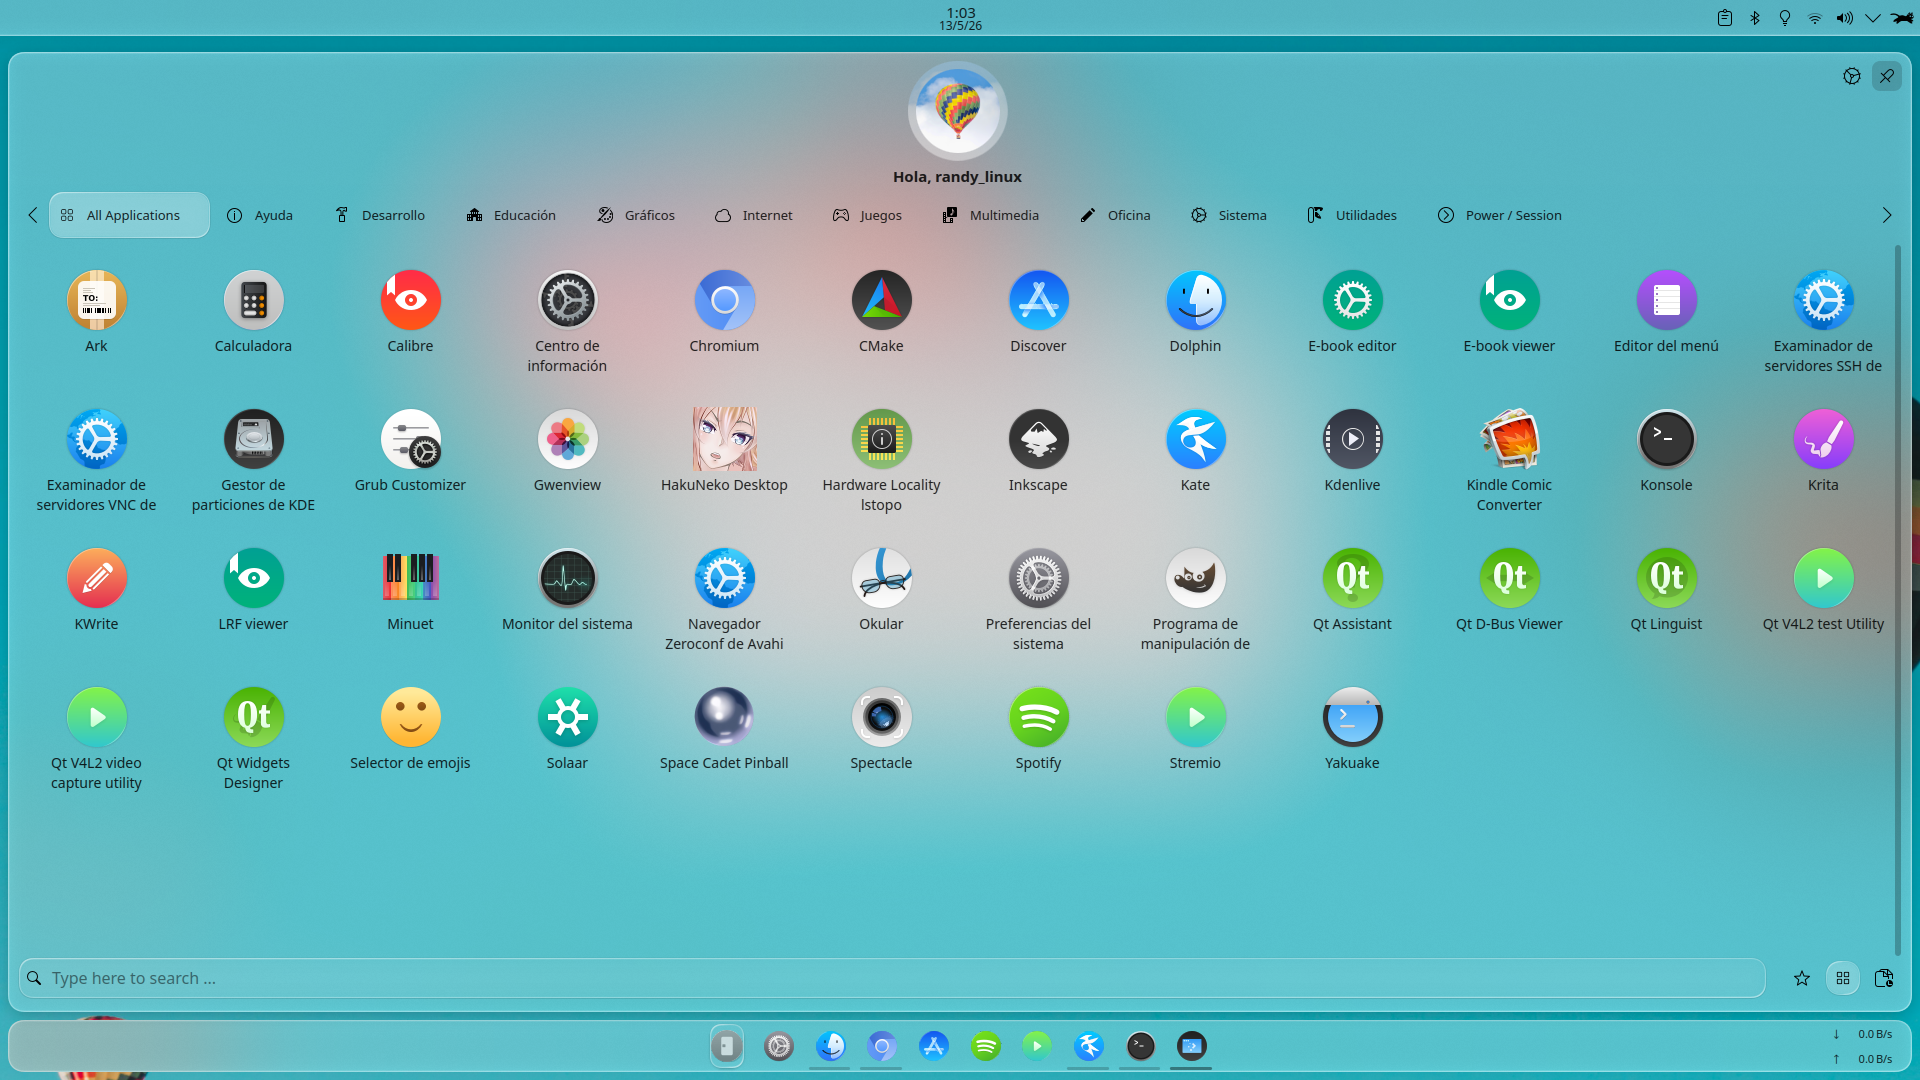Click the randy_linux user avatar
The image size is (1920, 1080).
957,110
